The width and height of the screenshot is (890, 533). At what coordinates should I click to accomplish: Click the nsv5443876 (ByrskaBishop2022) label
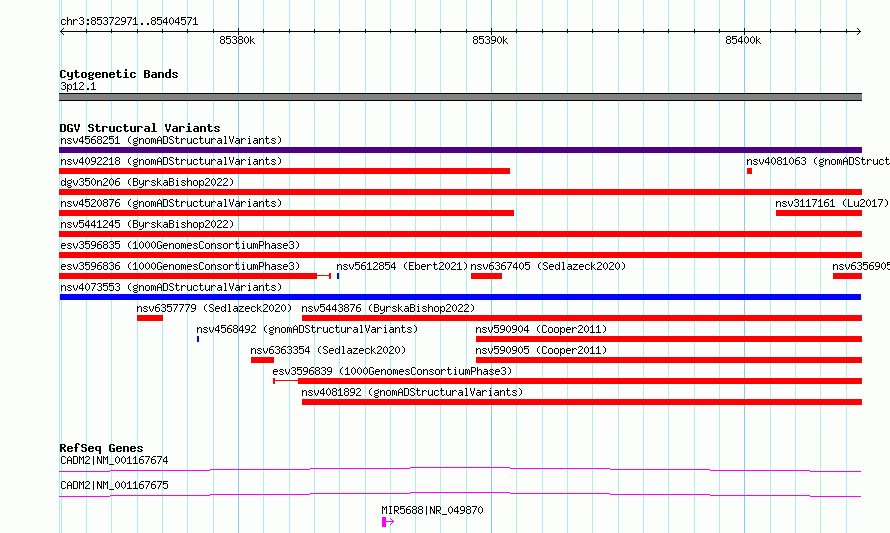(388, 308)
